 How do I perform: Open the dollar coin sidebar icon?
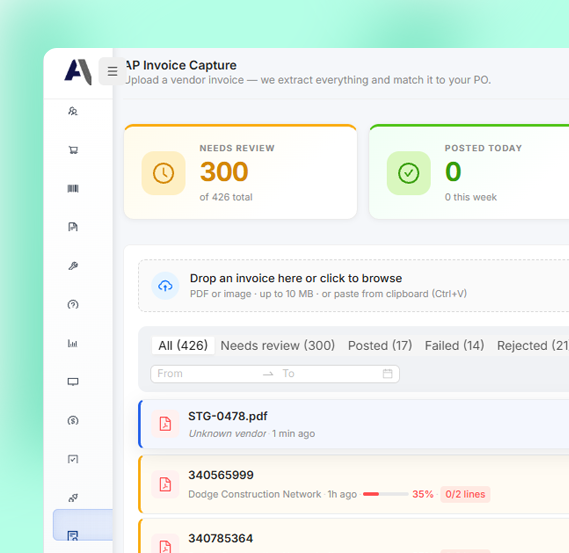tap(73, 421)
